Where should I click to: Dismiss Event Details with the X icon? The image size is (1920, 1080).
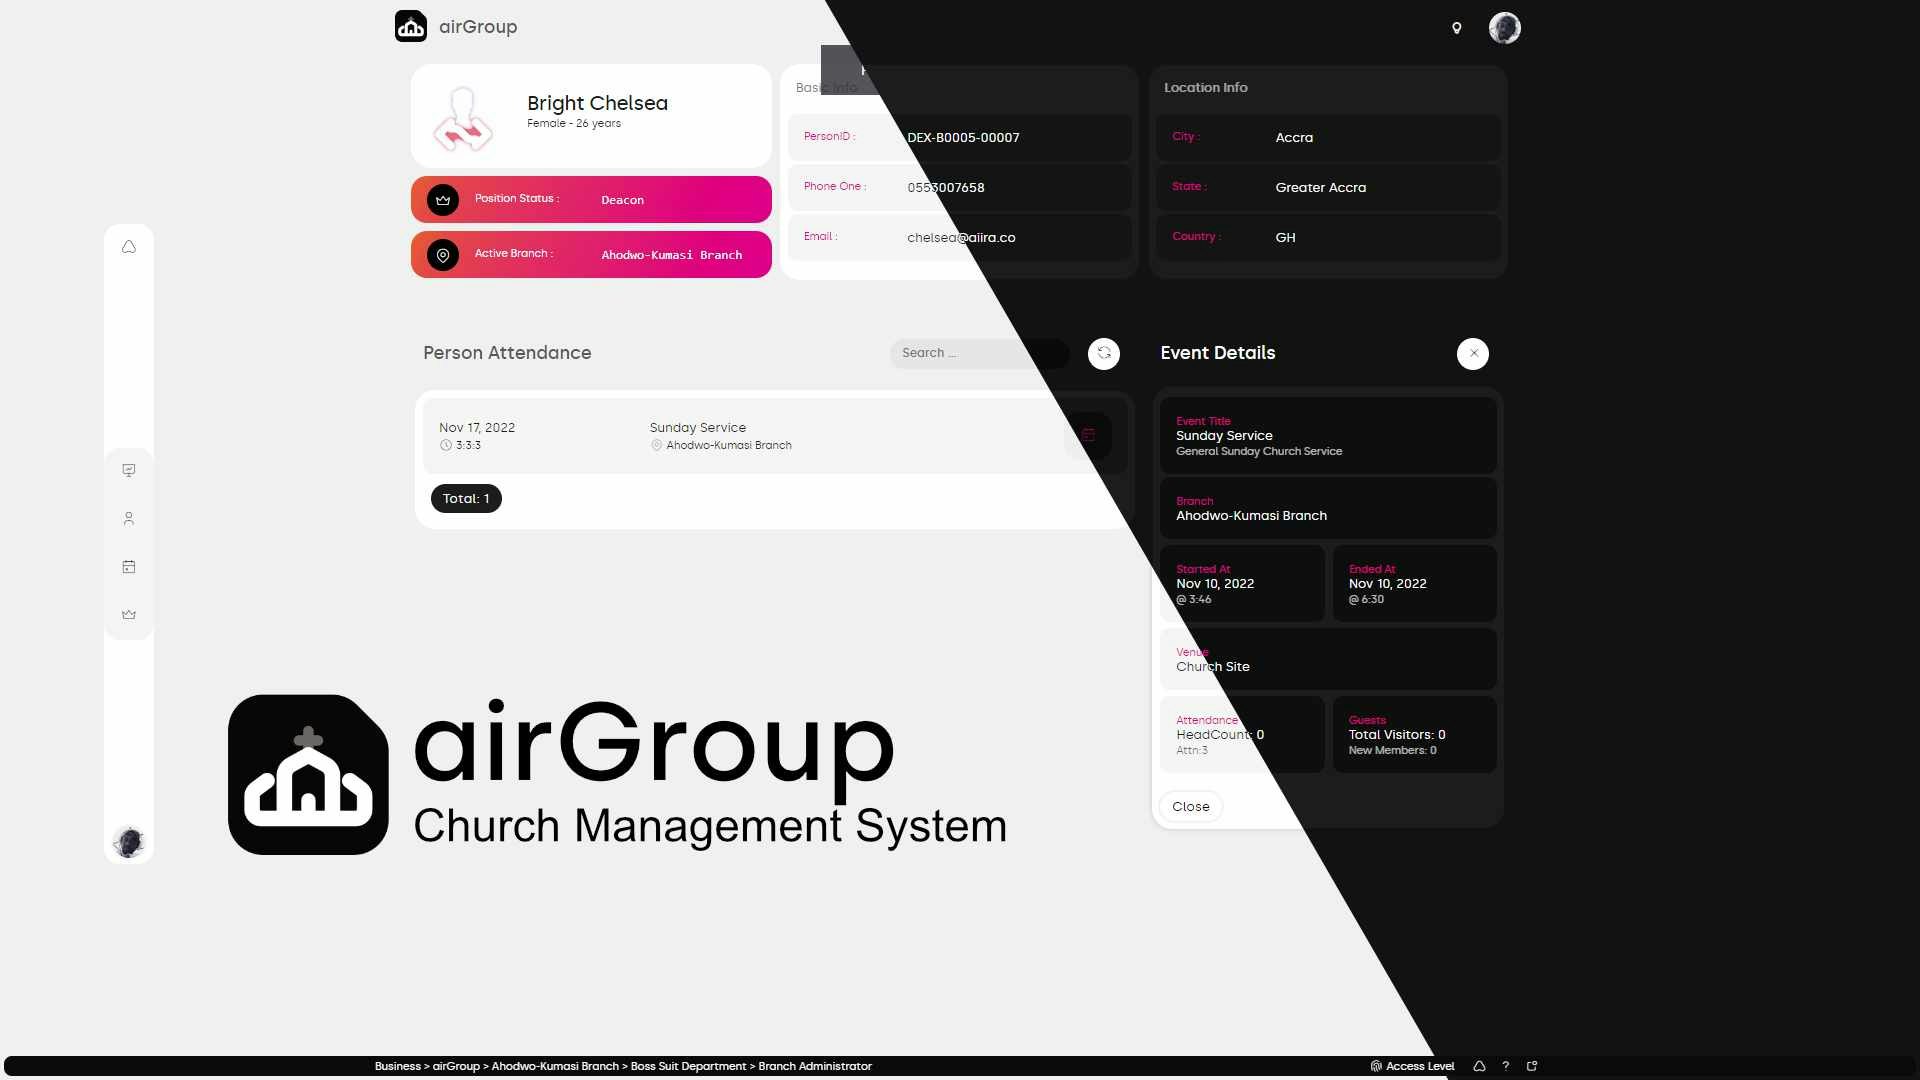click(x=1473, y=353)
